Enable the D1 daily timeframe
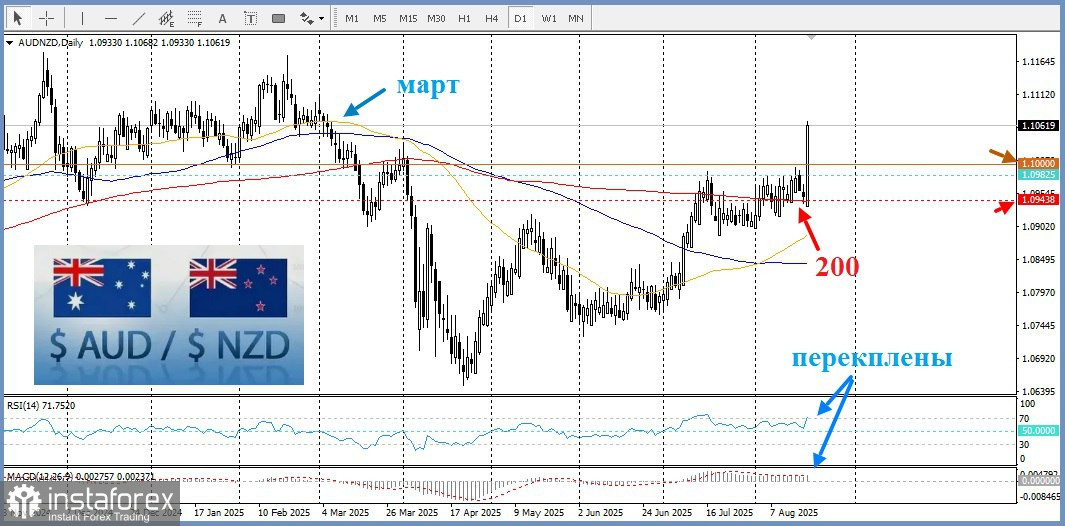This screenshot has width=1065, height=526. click(519, 18)
